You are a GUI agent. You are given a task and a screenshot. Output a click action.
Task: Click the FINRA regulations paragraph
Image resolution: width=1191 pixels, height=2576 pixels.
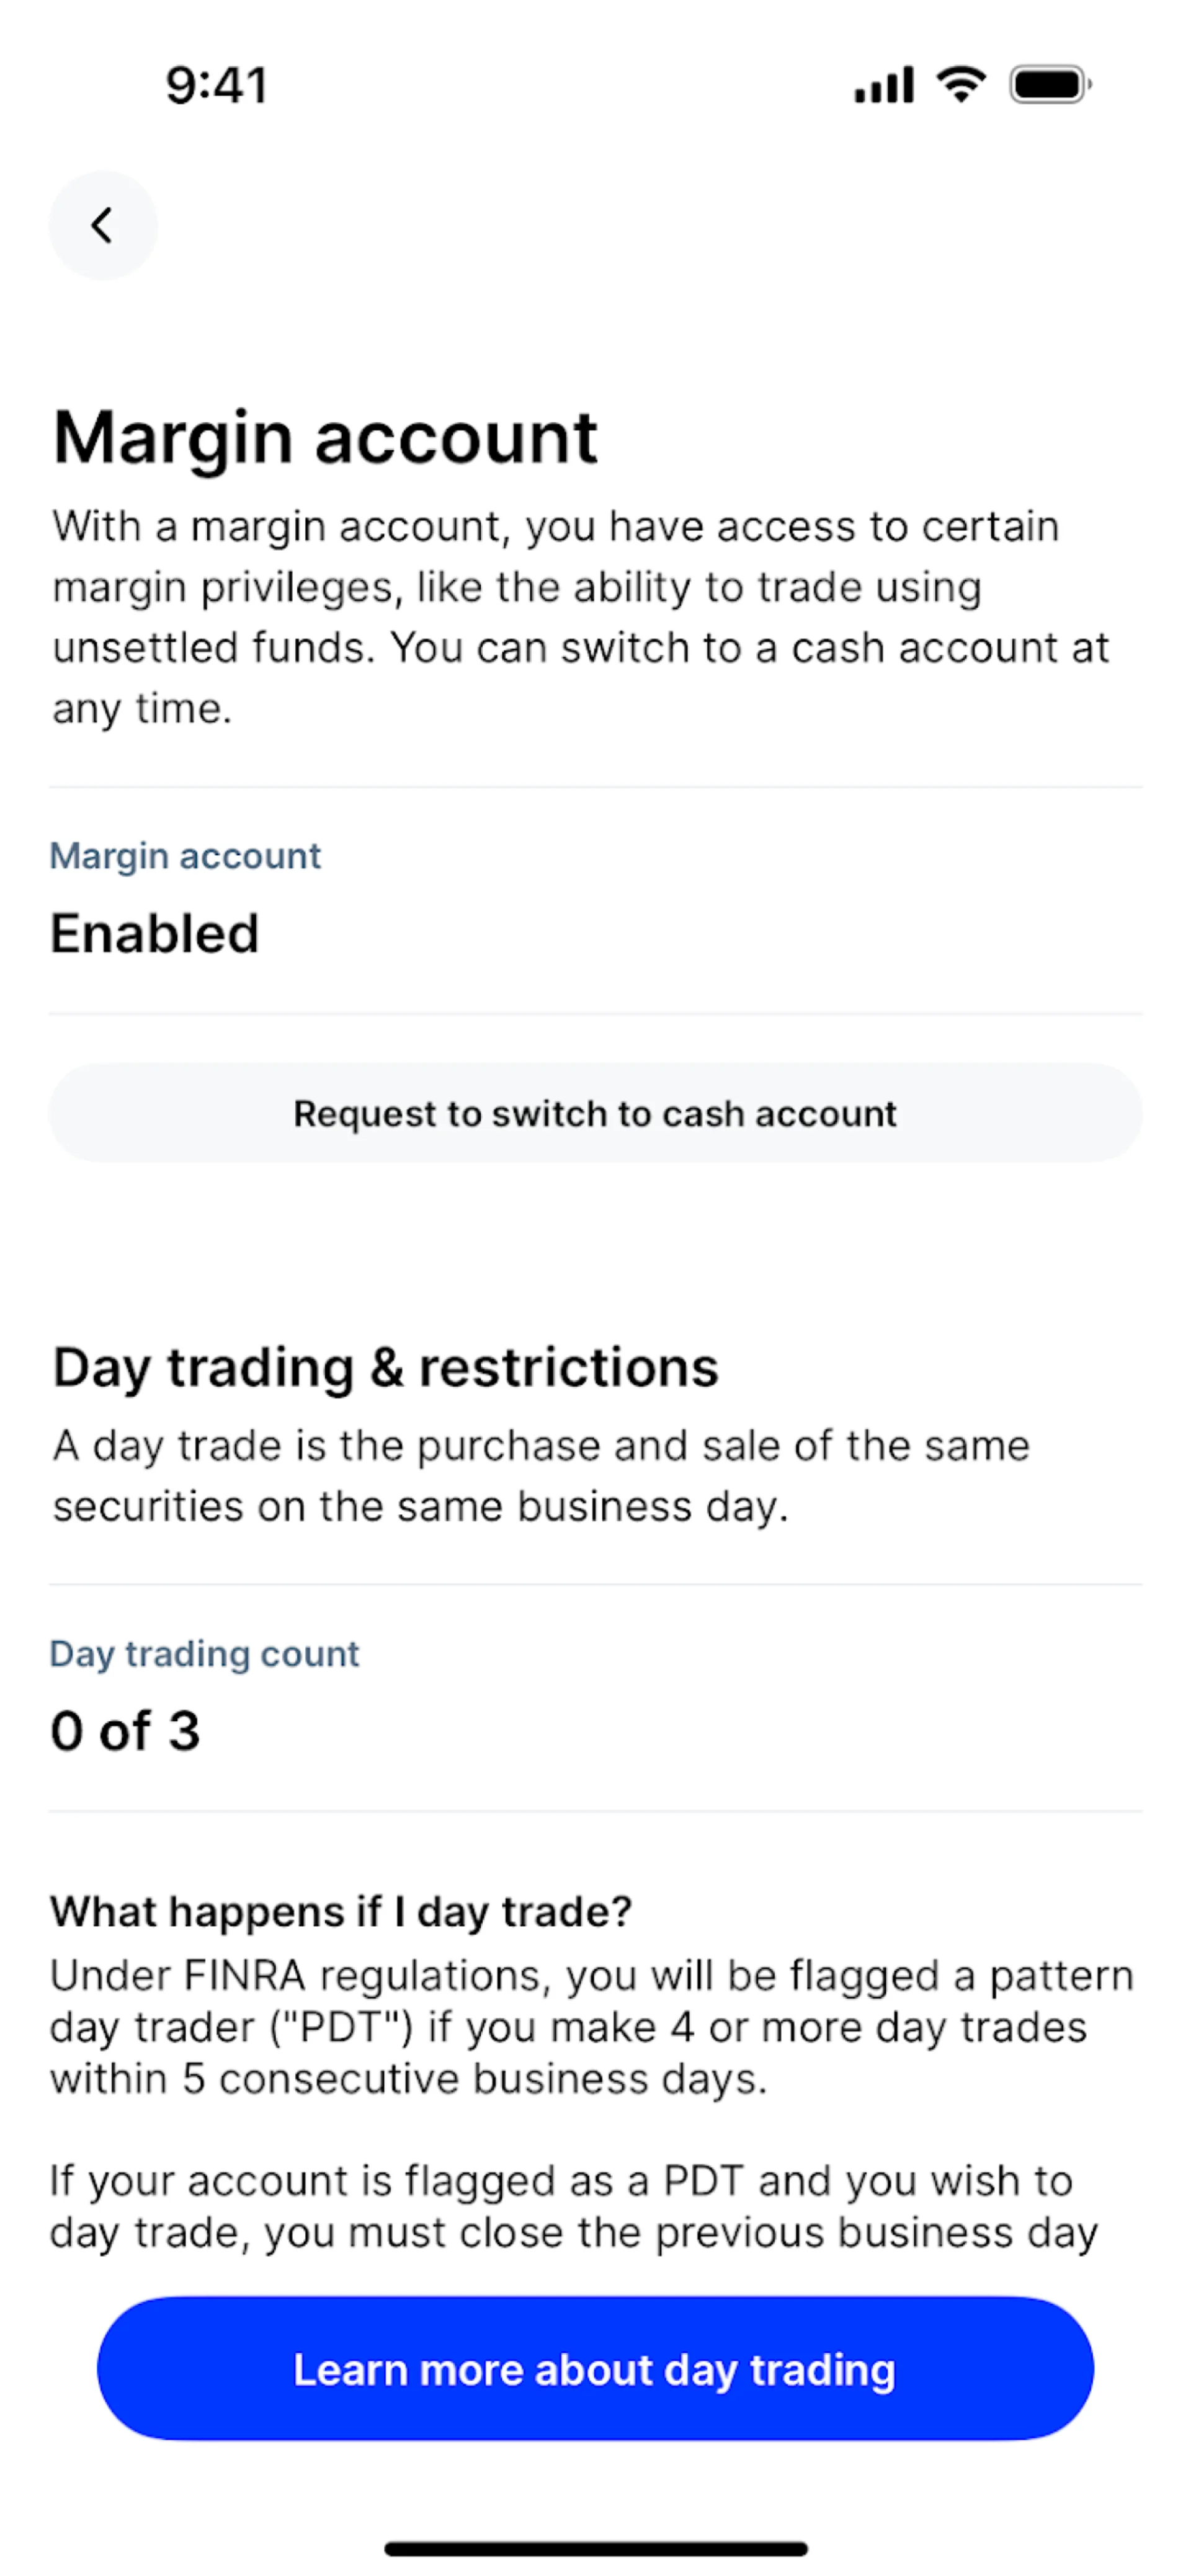pyautogui.click(x=590, y=2027)
